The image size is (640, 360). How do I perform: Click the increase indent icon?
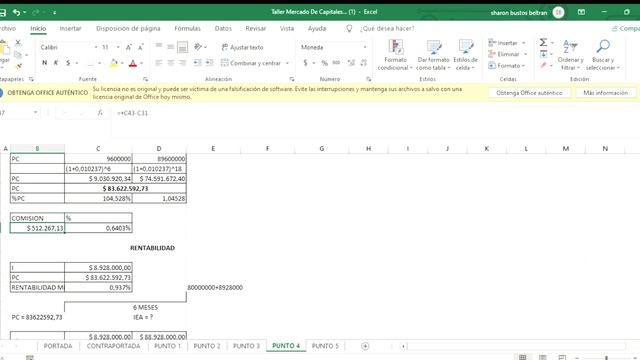click(209, 63)
